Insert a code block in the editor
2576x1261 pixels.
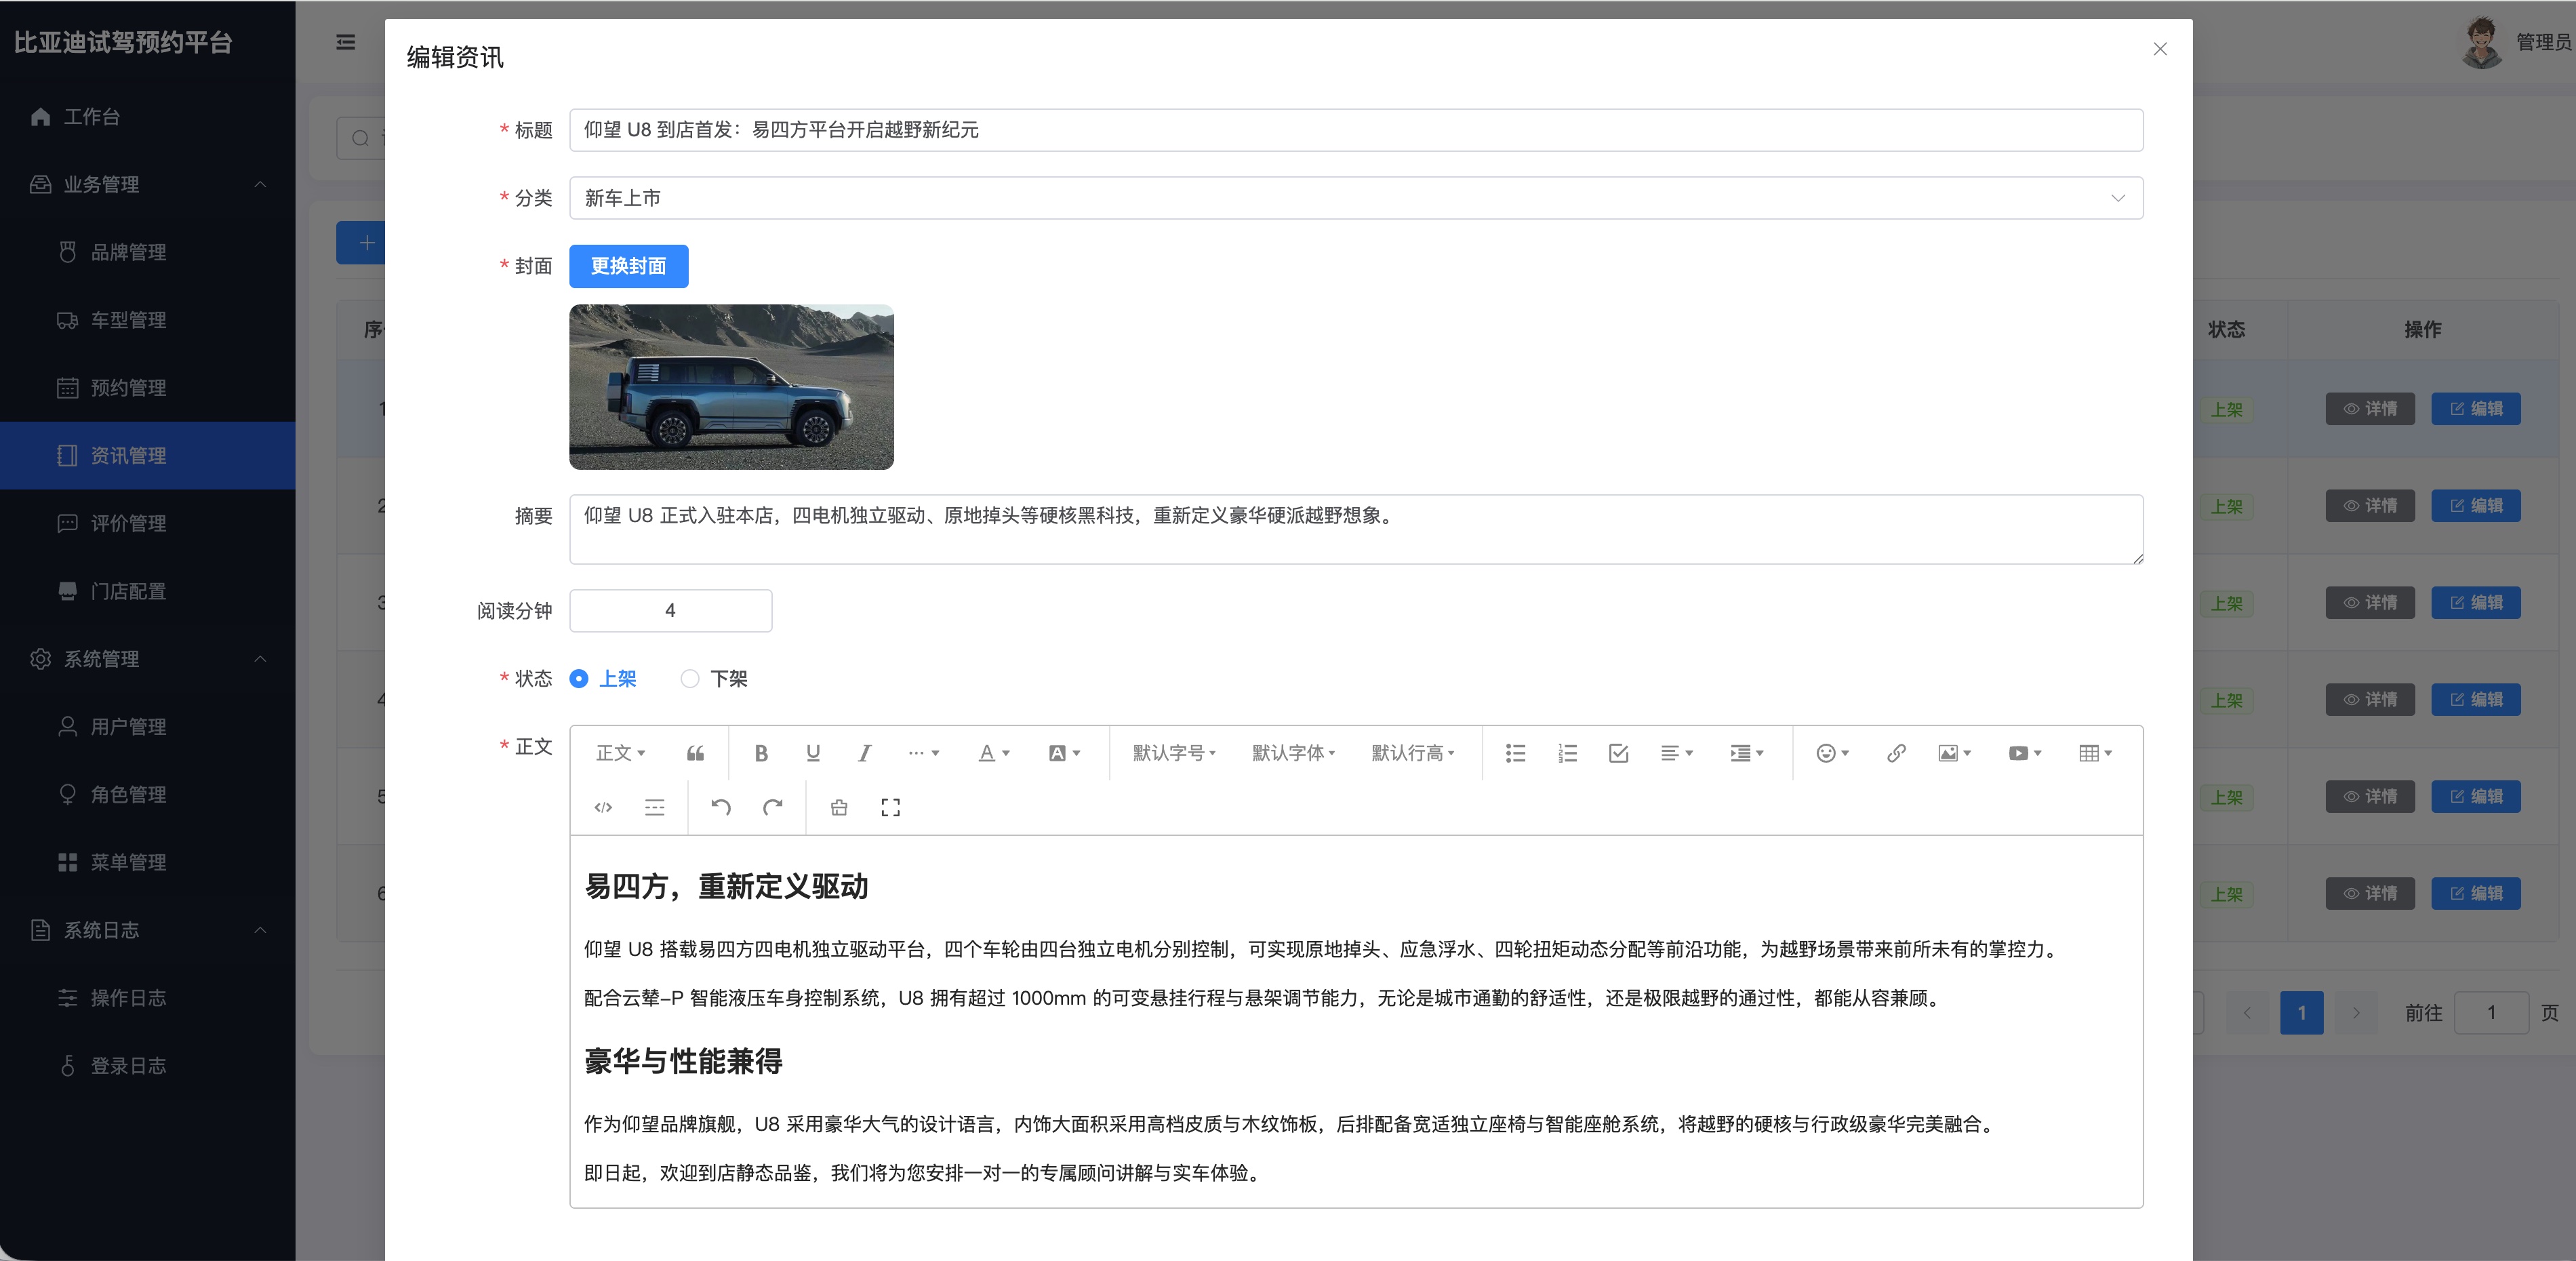(603, 807)
